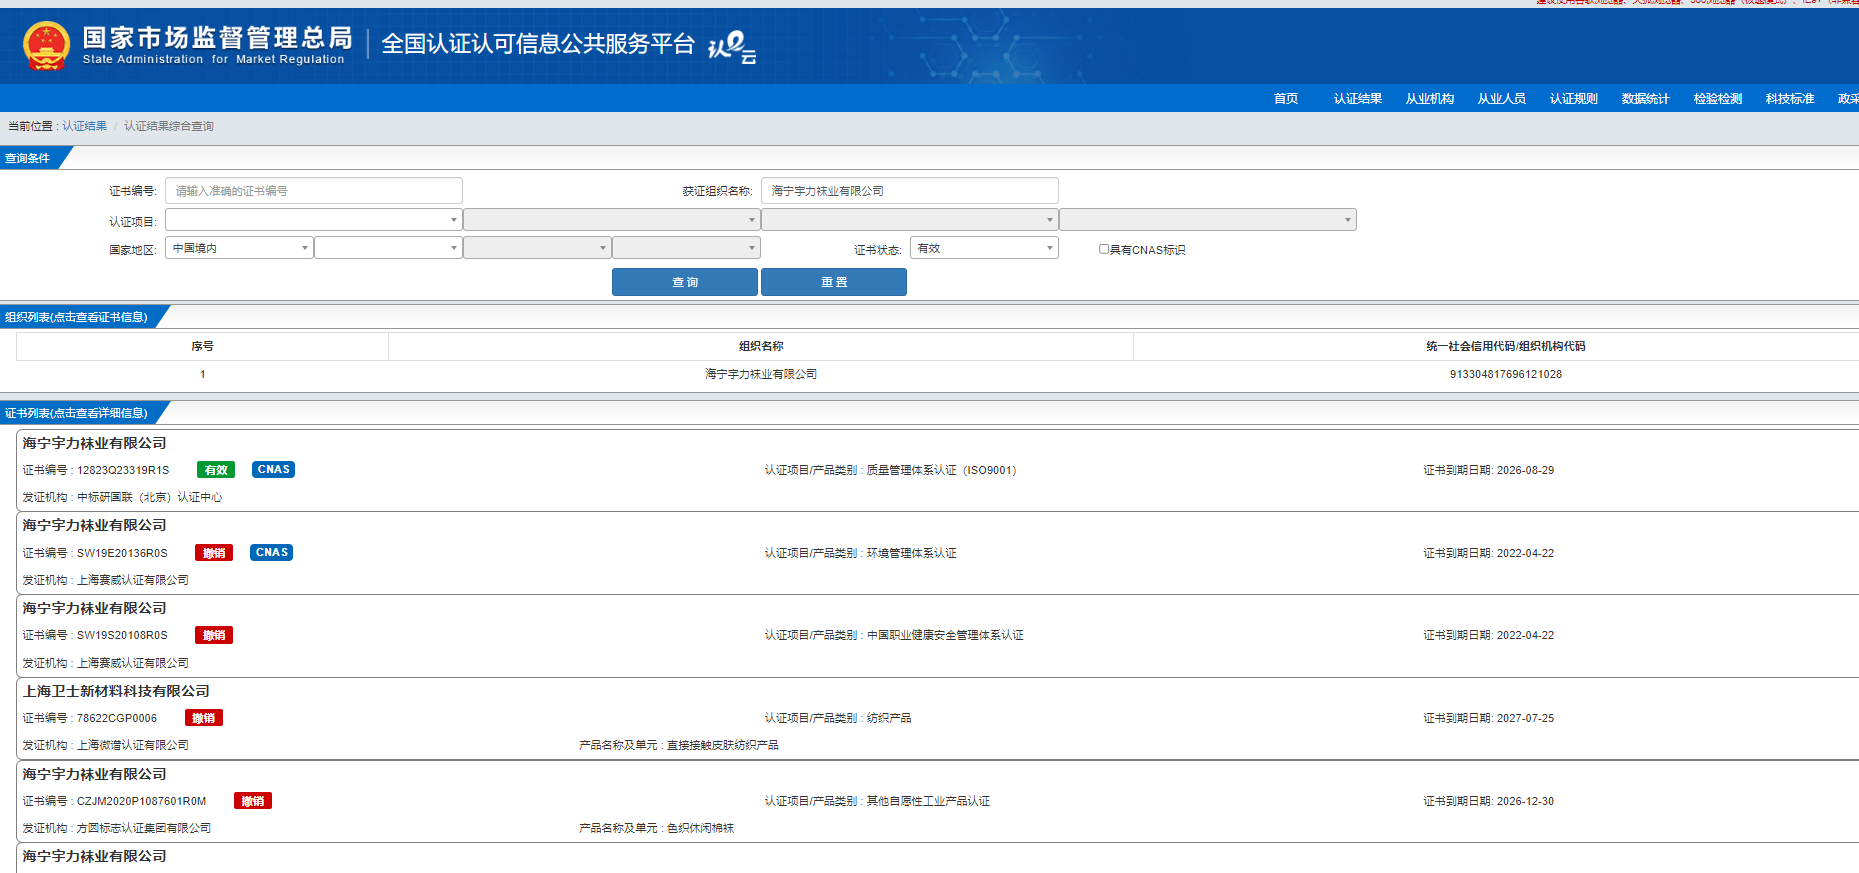Click the 认e云 platform logo icon
This screenshot has height=873, width=1859.
coord(732,46)
